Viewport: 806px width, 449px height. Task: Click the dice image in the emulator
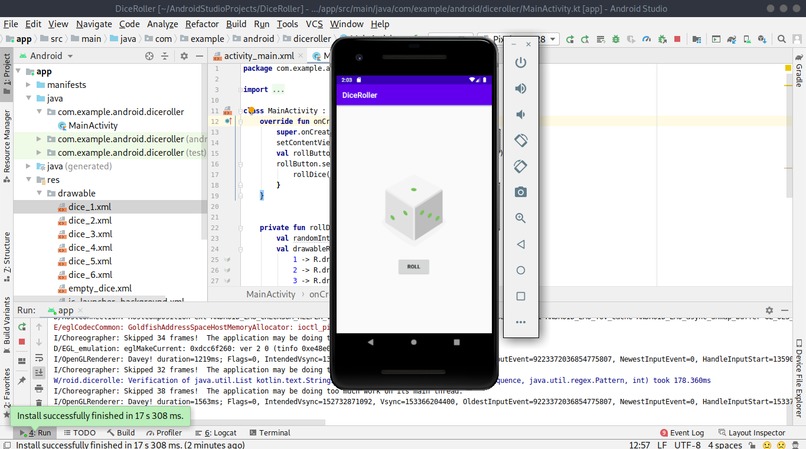tap(414, 208)
